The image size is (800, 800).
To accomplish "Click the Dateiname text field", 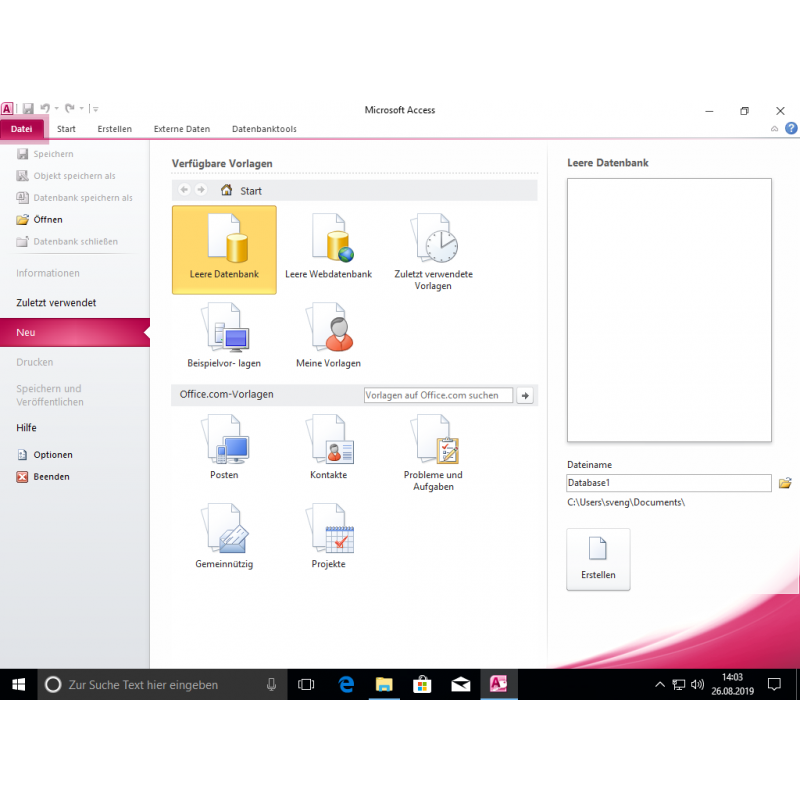I will coord(668,483).
